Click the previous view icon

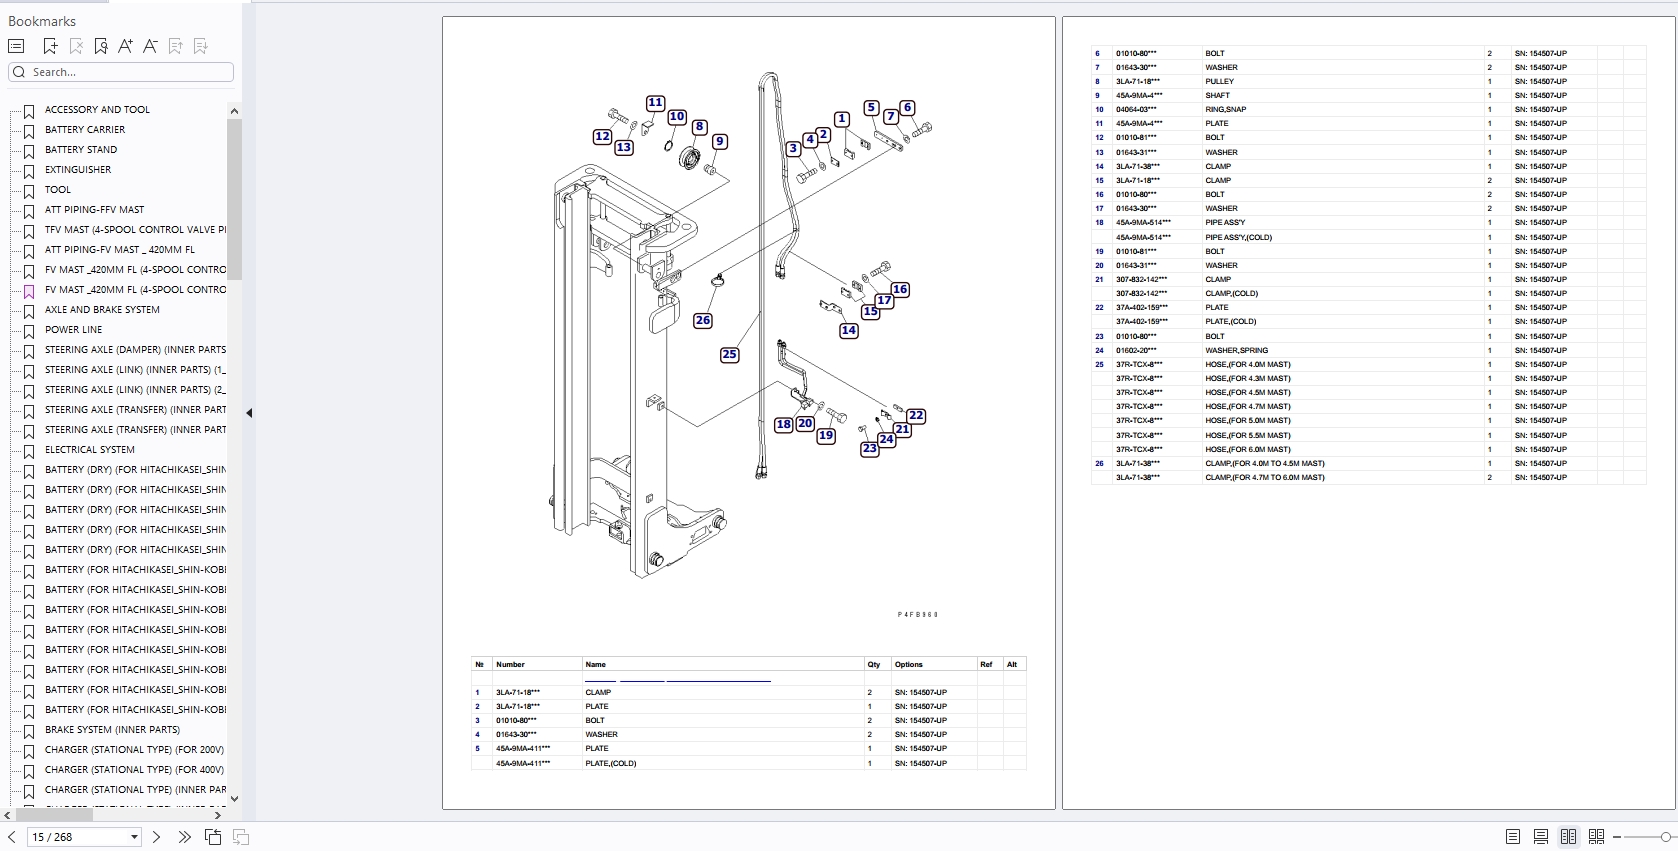point(213,837)
